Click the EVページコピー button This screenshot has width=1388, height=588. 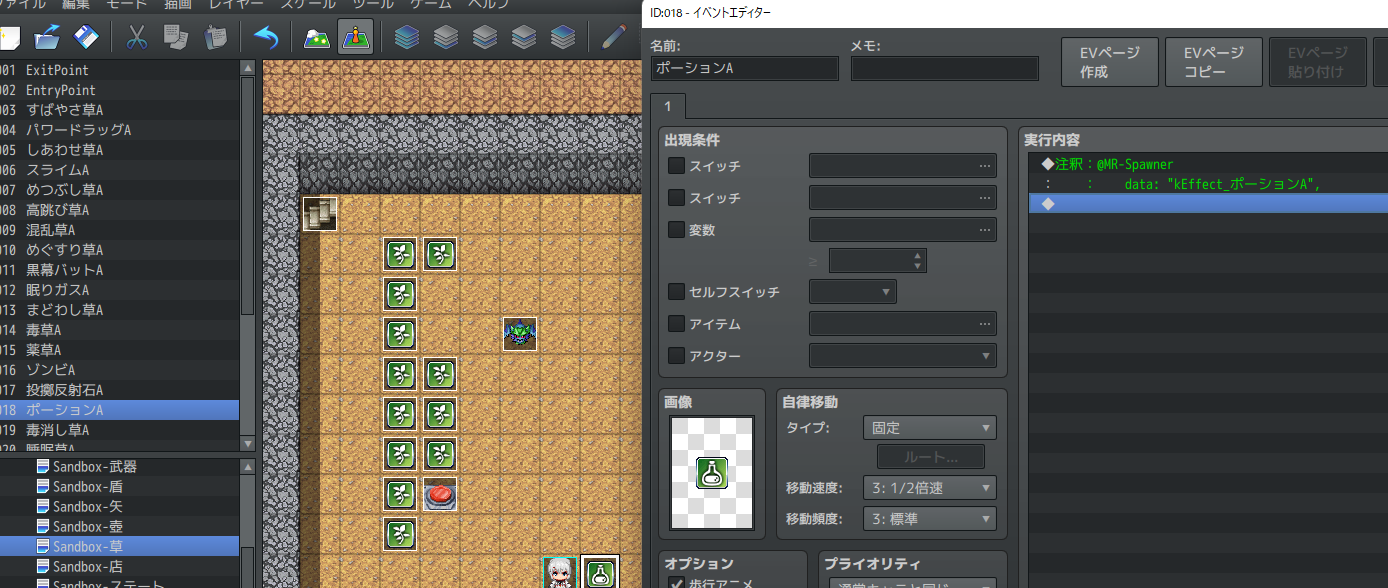1214,62
